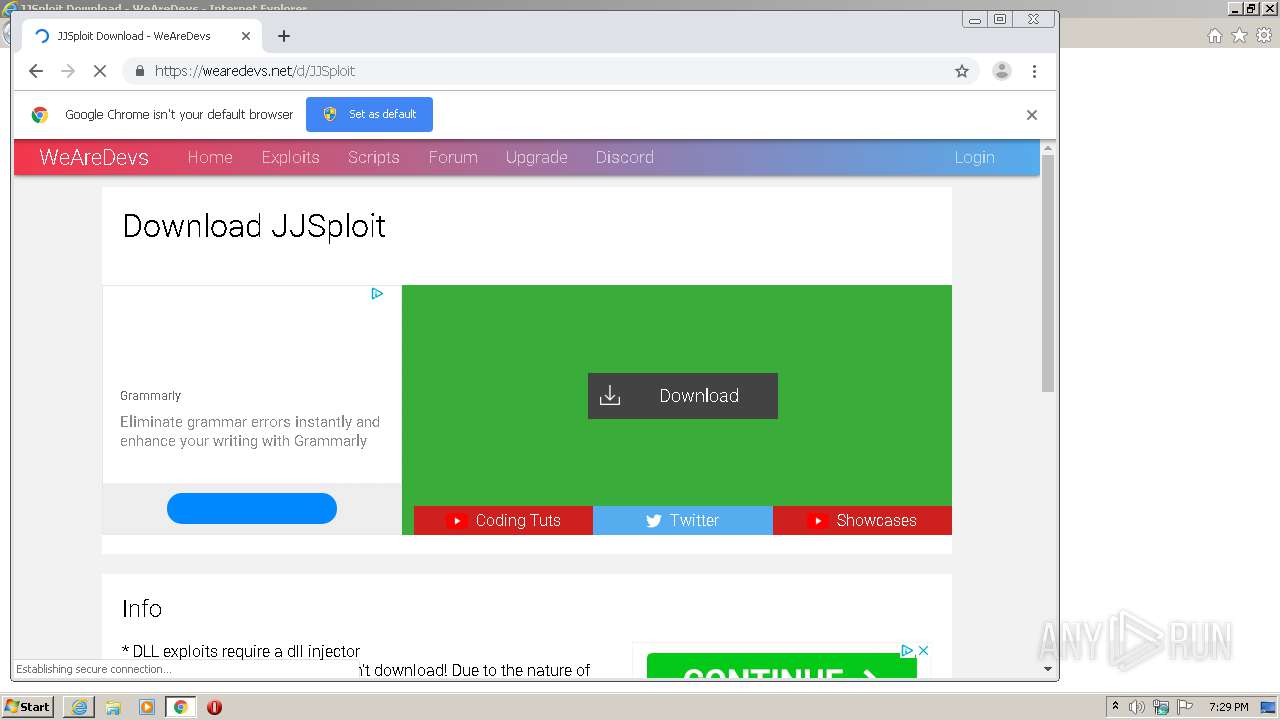Click the AdChoices icon on Continue ad

pyautogui.click(x=907, y=650)
